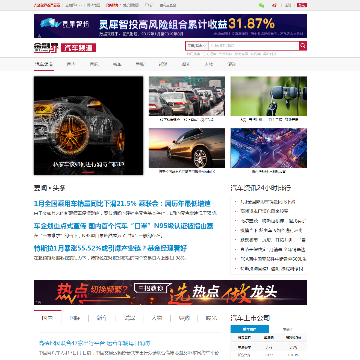This screenshot has width=360, height=360.
Task: Select the active nav tab with red underline
Action: (44, 64)
